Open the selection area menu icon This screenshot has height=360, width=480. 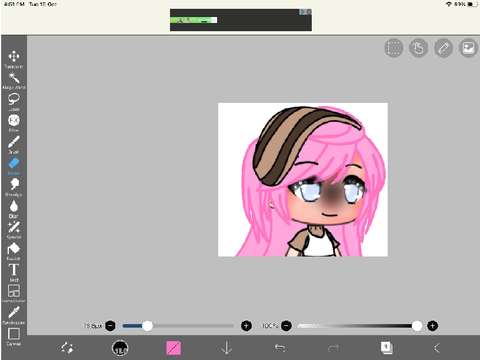point(394,48)
